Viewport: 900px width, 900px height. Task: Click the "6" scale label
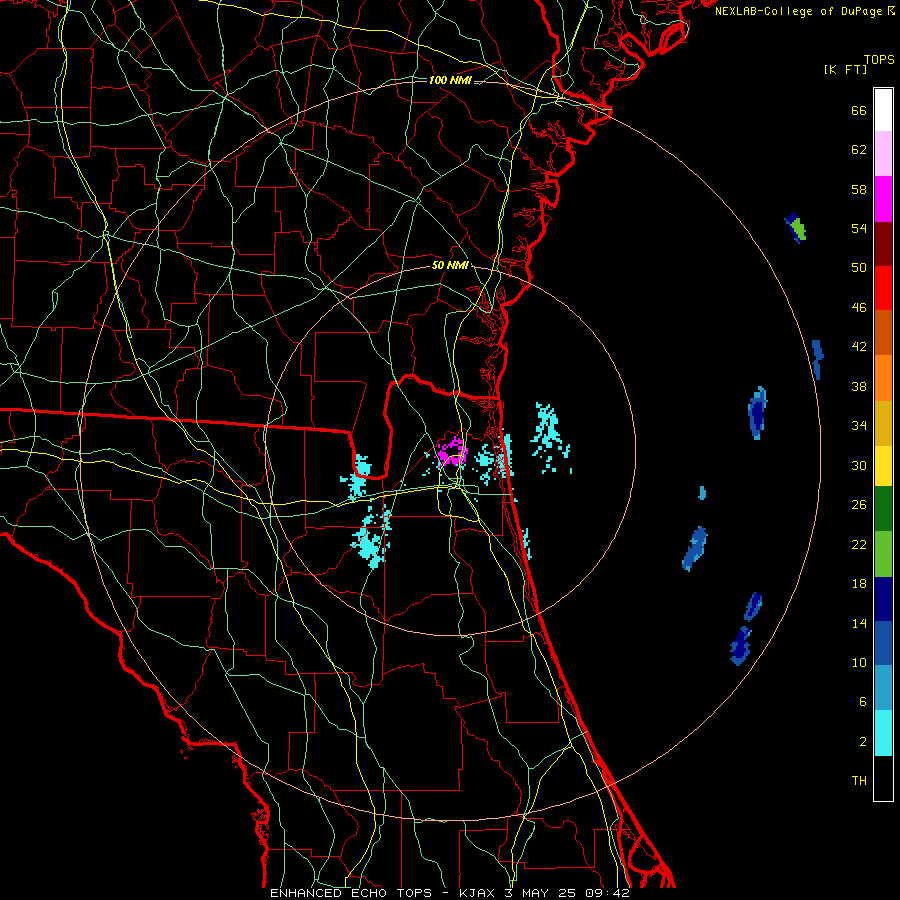point(863,701)
